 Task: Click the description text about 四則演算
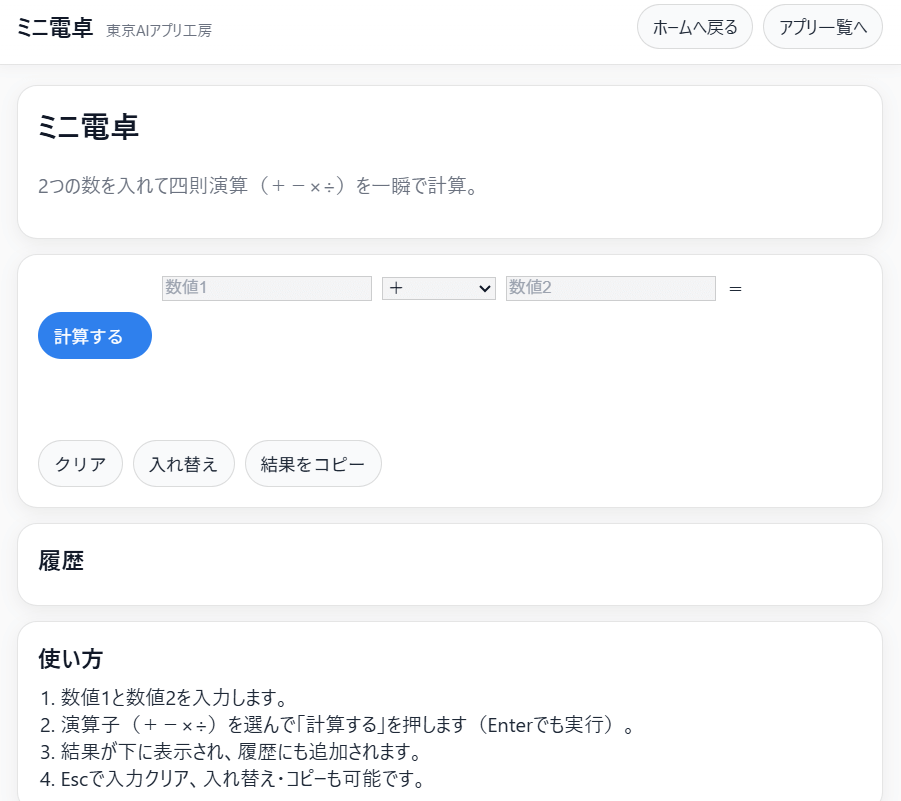(257, 186)
